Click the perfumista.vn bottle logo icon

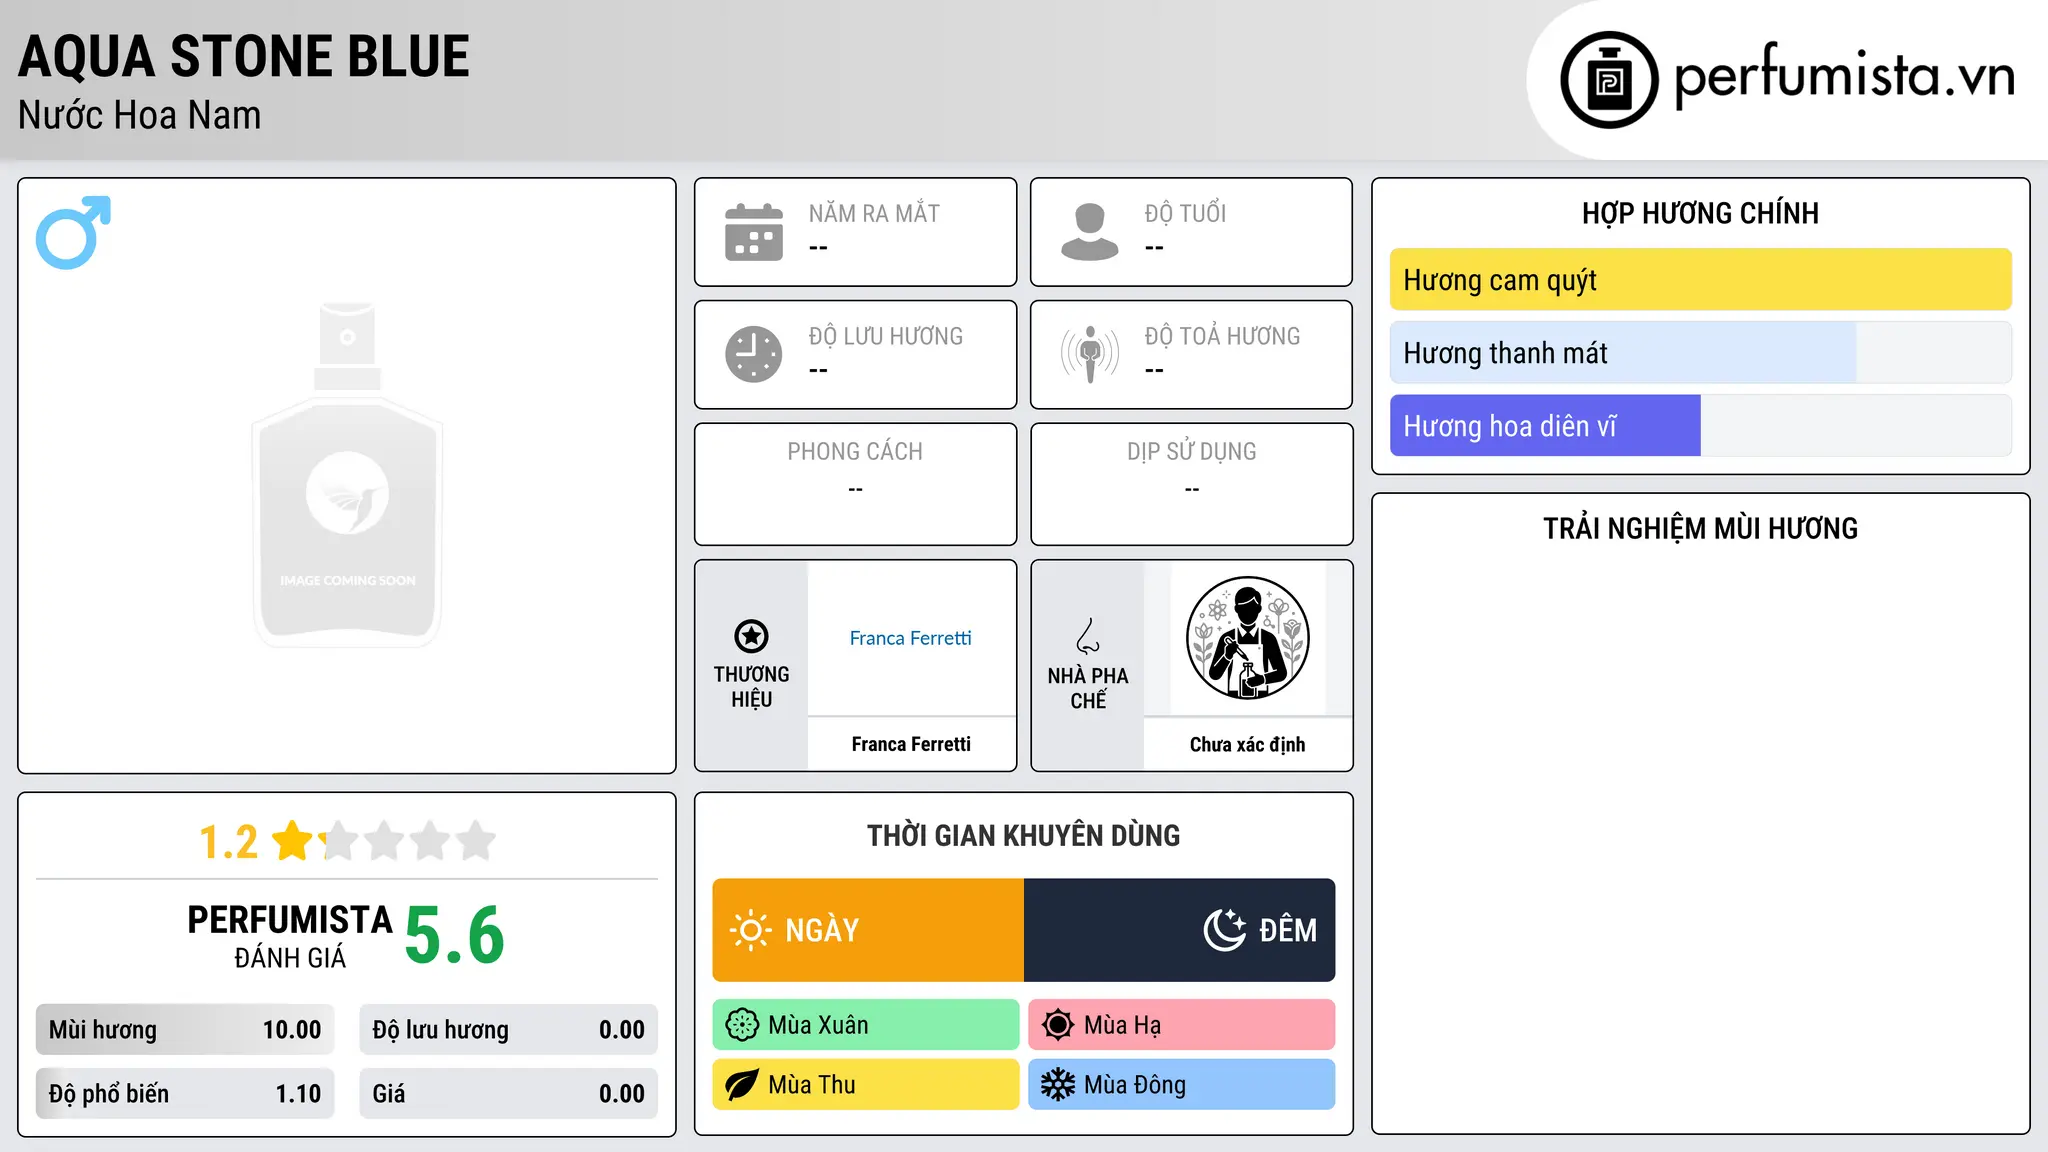coord(1609,80)
